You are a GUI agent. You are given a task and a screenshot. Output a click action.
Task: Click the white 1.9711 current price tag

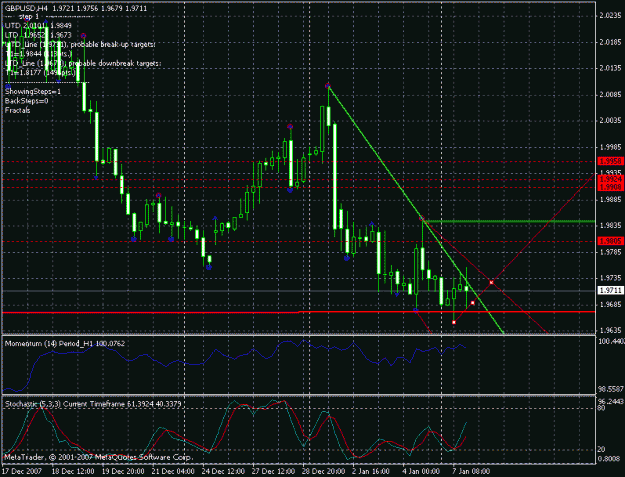point(610,291)
